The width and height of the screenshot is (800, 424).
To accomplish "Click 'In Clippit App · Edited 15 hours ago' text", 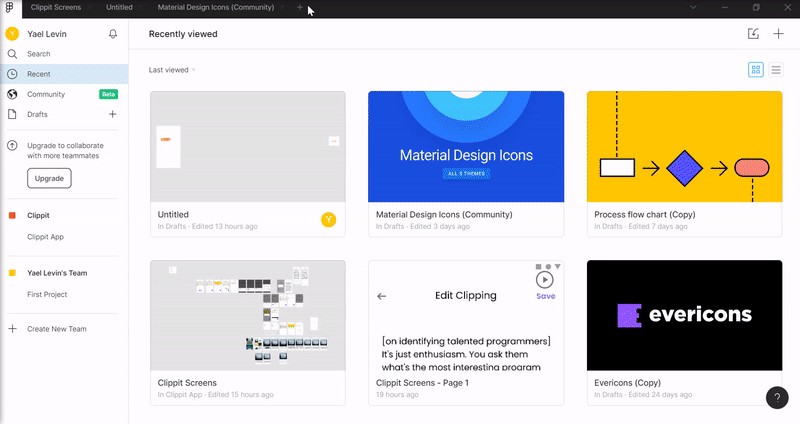I will [215, 395].
